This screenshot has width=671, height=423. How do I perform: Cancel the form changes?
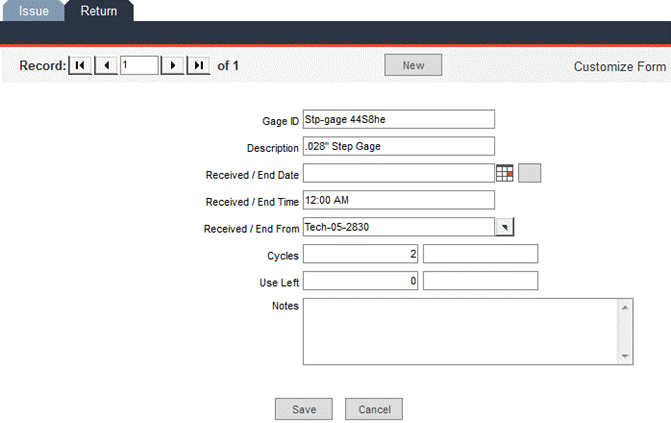click(x=374, y=409)
